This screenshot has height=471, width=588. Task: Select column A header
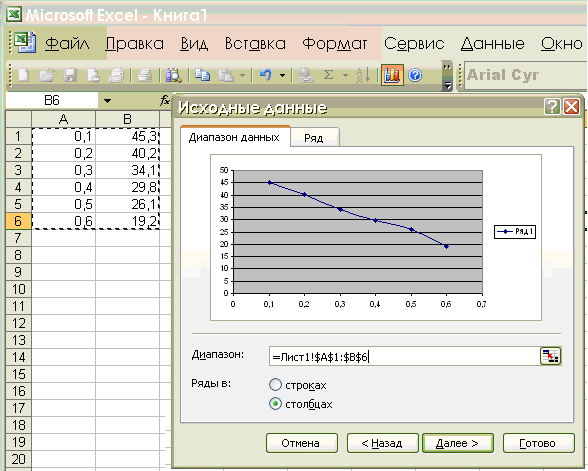point(63,119)
